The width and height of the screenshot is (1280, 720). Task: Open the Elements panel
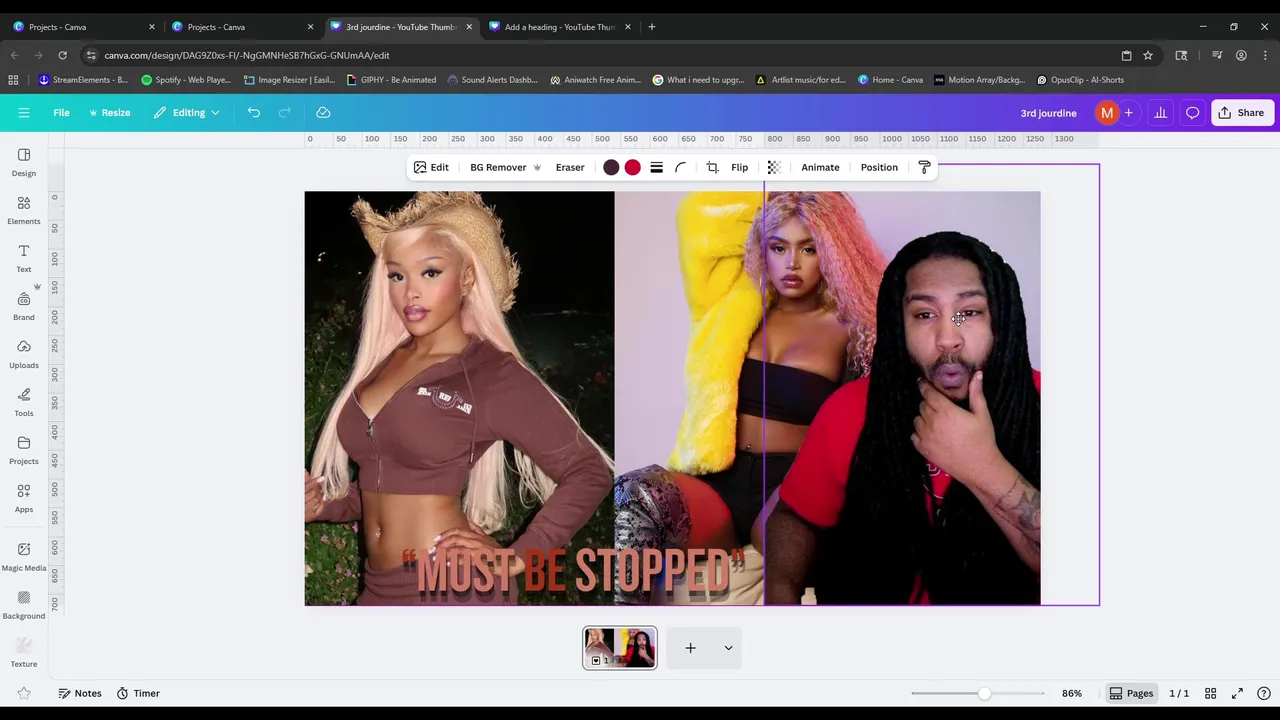pyautogui.click(x=24, y=209)
